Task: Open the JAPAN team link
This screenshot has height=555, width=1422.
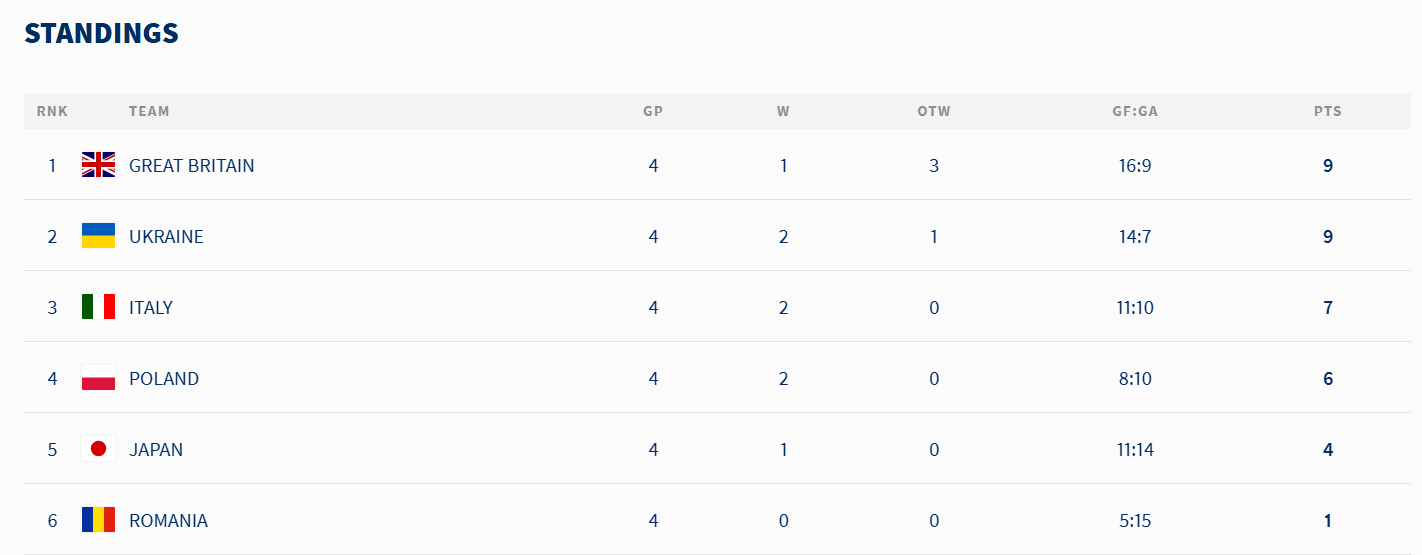Action: (x=156, y=449)
